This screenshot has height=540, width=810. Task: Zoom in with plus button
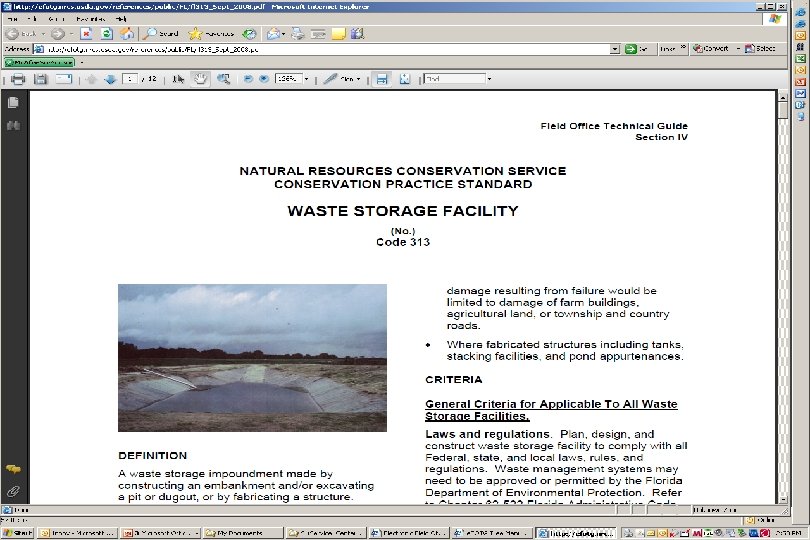pos(264,79)
